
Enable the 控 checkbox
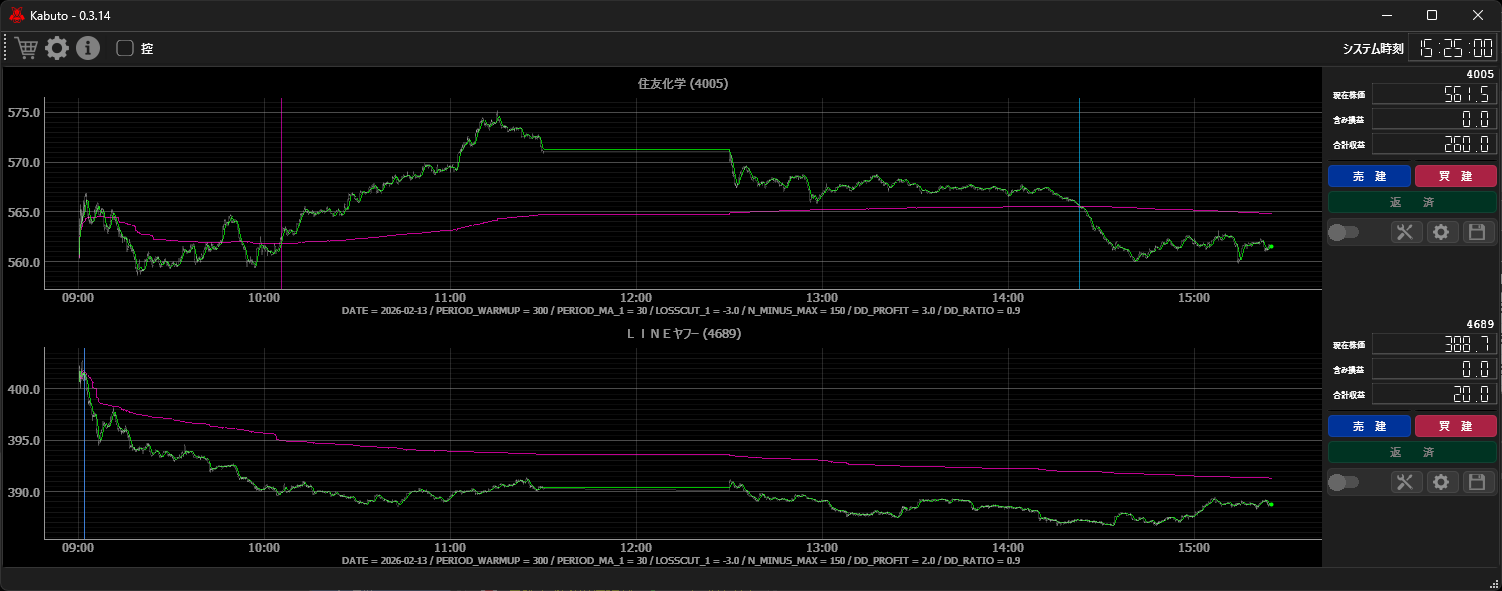pos(125,48)
